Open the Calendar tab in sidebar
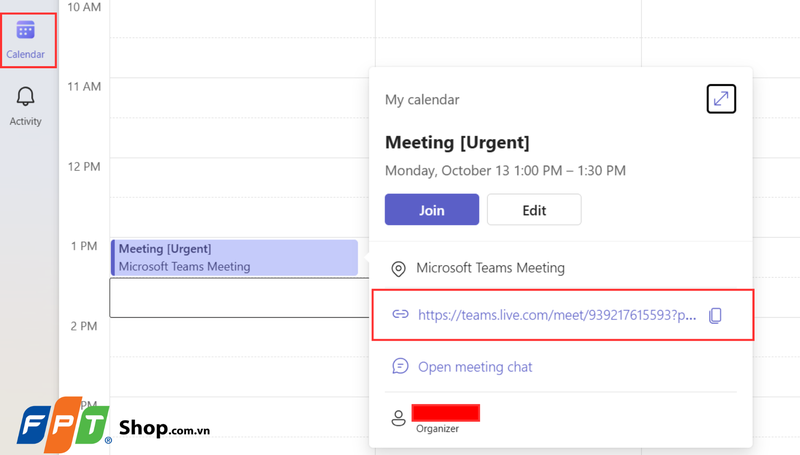The width and height of the screenshot is (800, 455). click(x=26, y=40)
